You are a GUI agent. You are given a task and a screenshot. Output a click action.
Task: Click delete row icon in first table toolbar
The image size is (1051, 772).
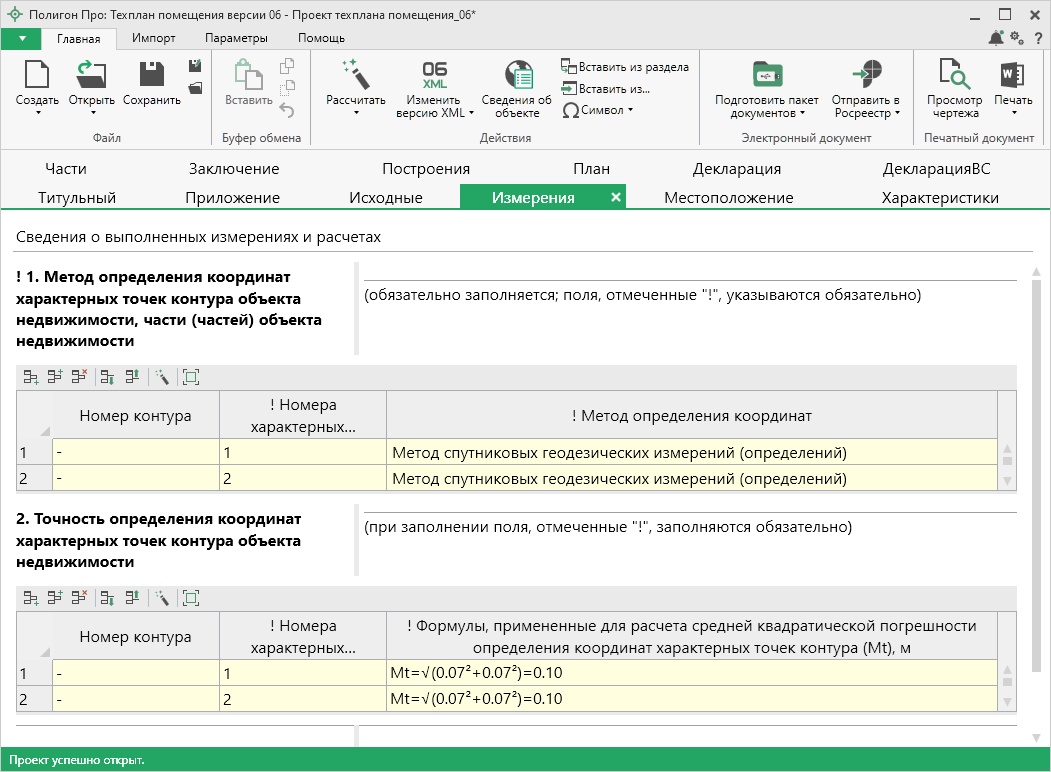(x=79, y=377)
